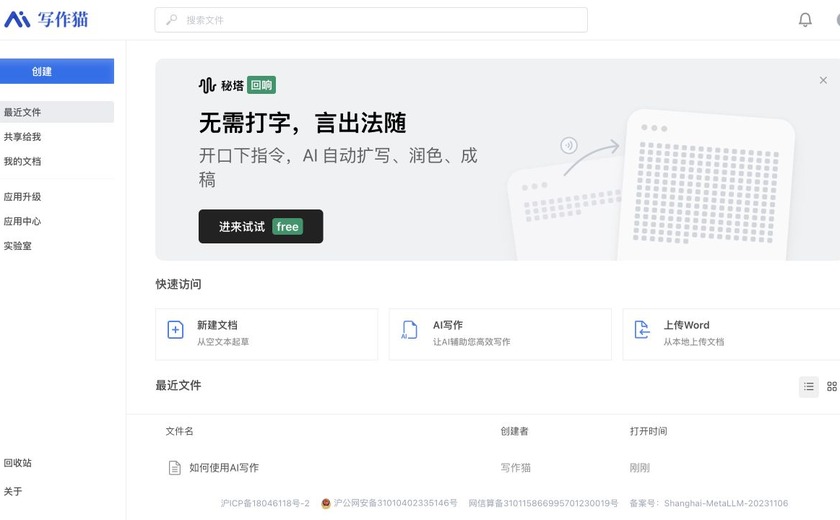
Task: Select 最近文件 in sidebar
Action: point(57,112)
